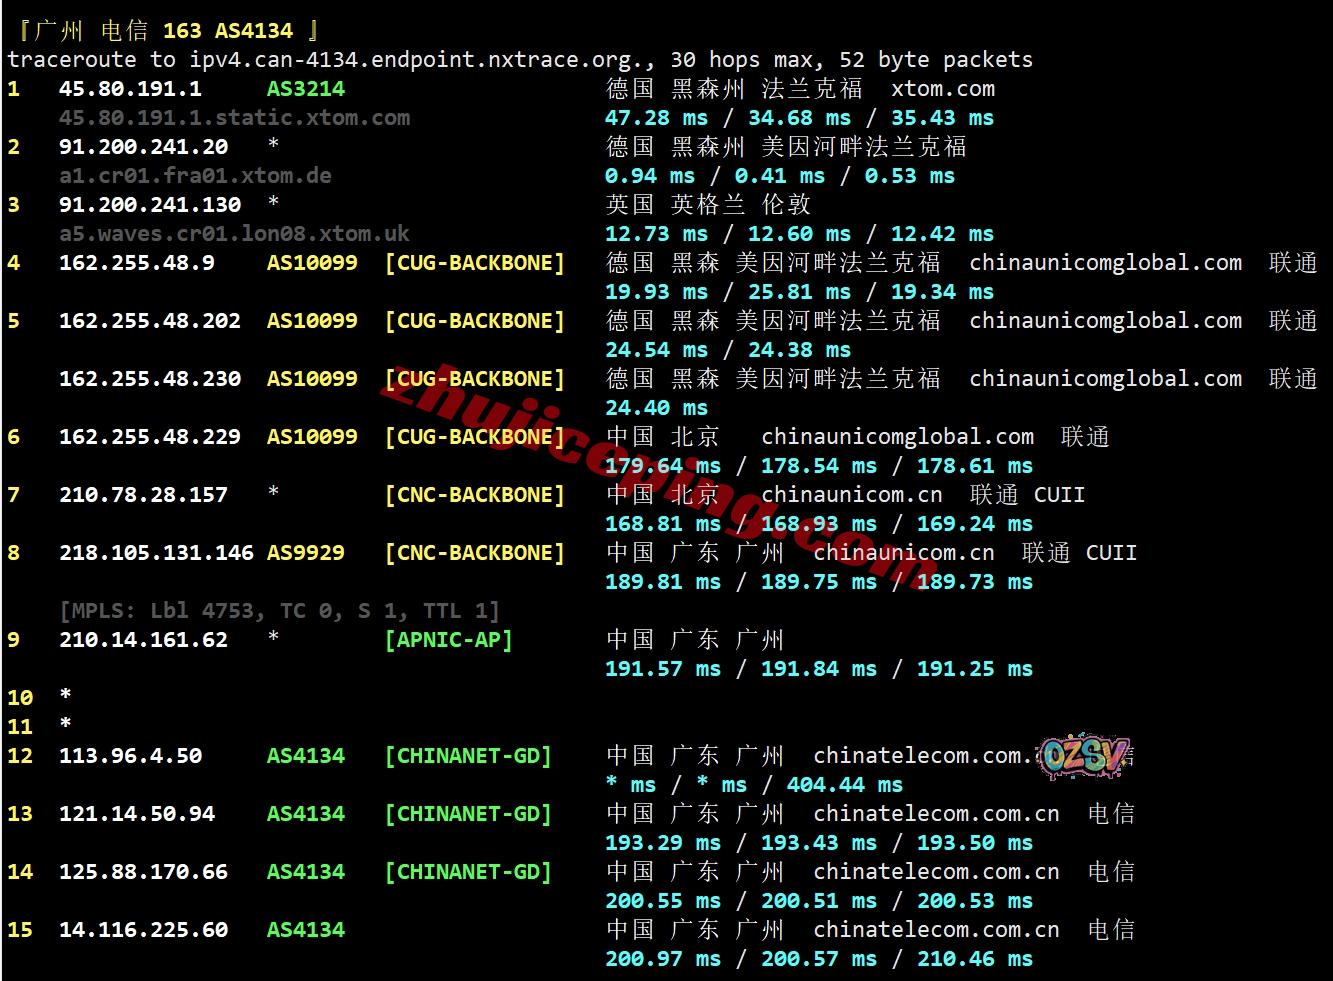Select IP address 210.78.28.157
Screen dimensions: 1333x981
click(x=143, y=495)
